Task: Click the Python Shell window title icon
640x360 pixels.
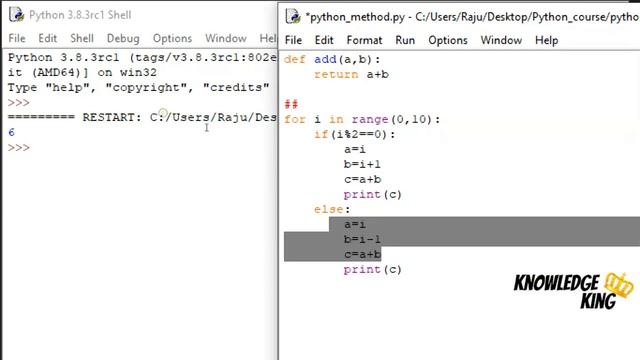Action: coord(16,15)
